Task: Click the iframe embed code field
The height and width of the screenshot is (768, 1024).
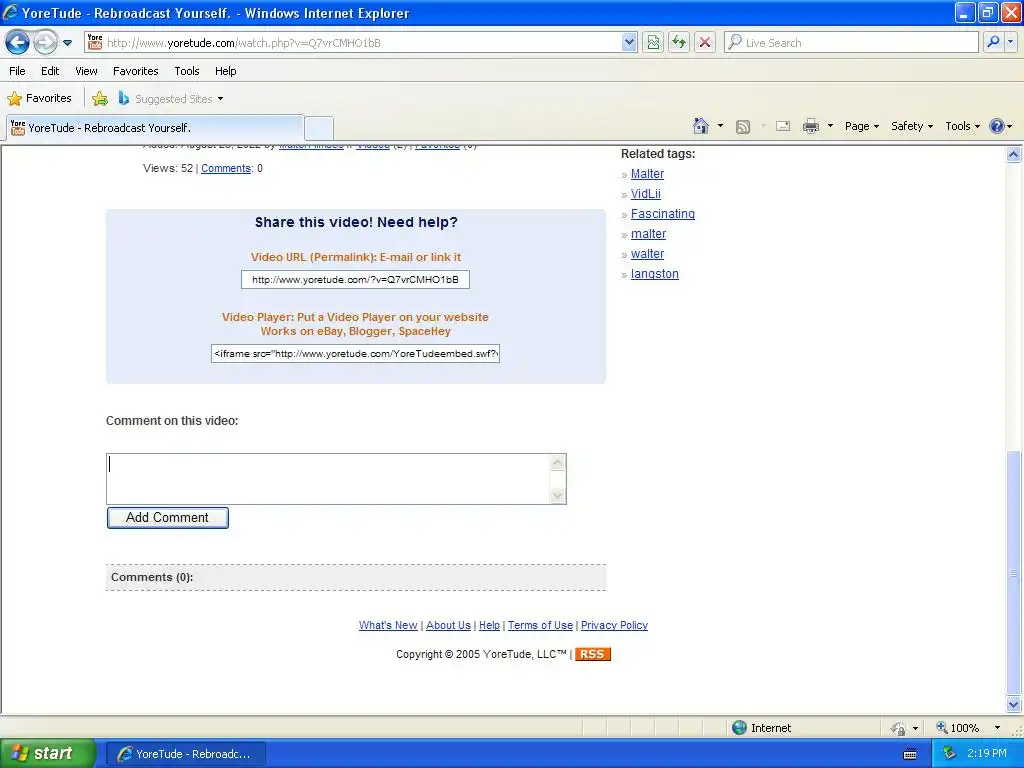Action: [x=355, y=353]
